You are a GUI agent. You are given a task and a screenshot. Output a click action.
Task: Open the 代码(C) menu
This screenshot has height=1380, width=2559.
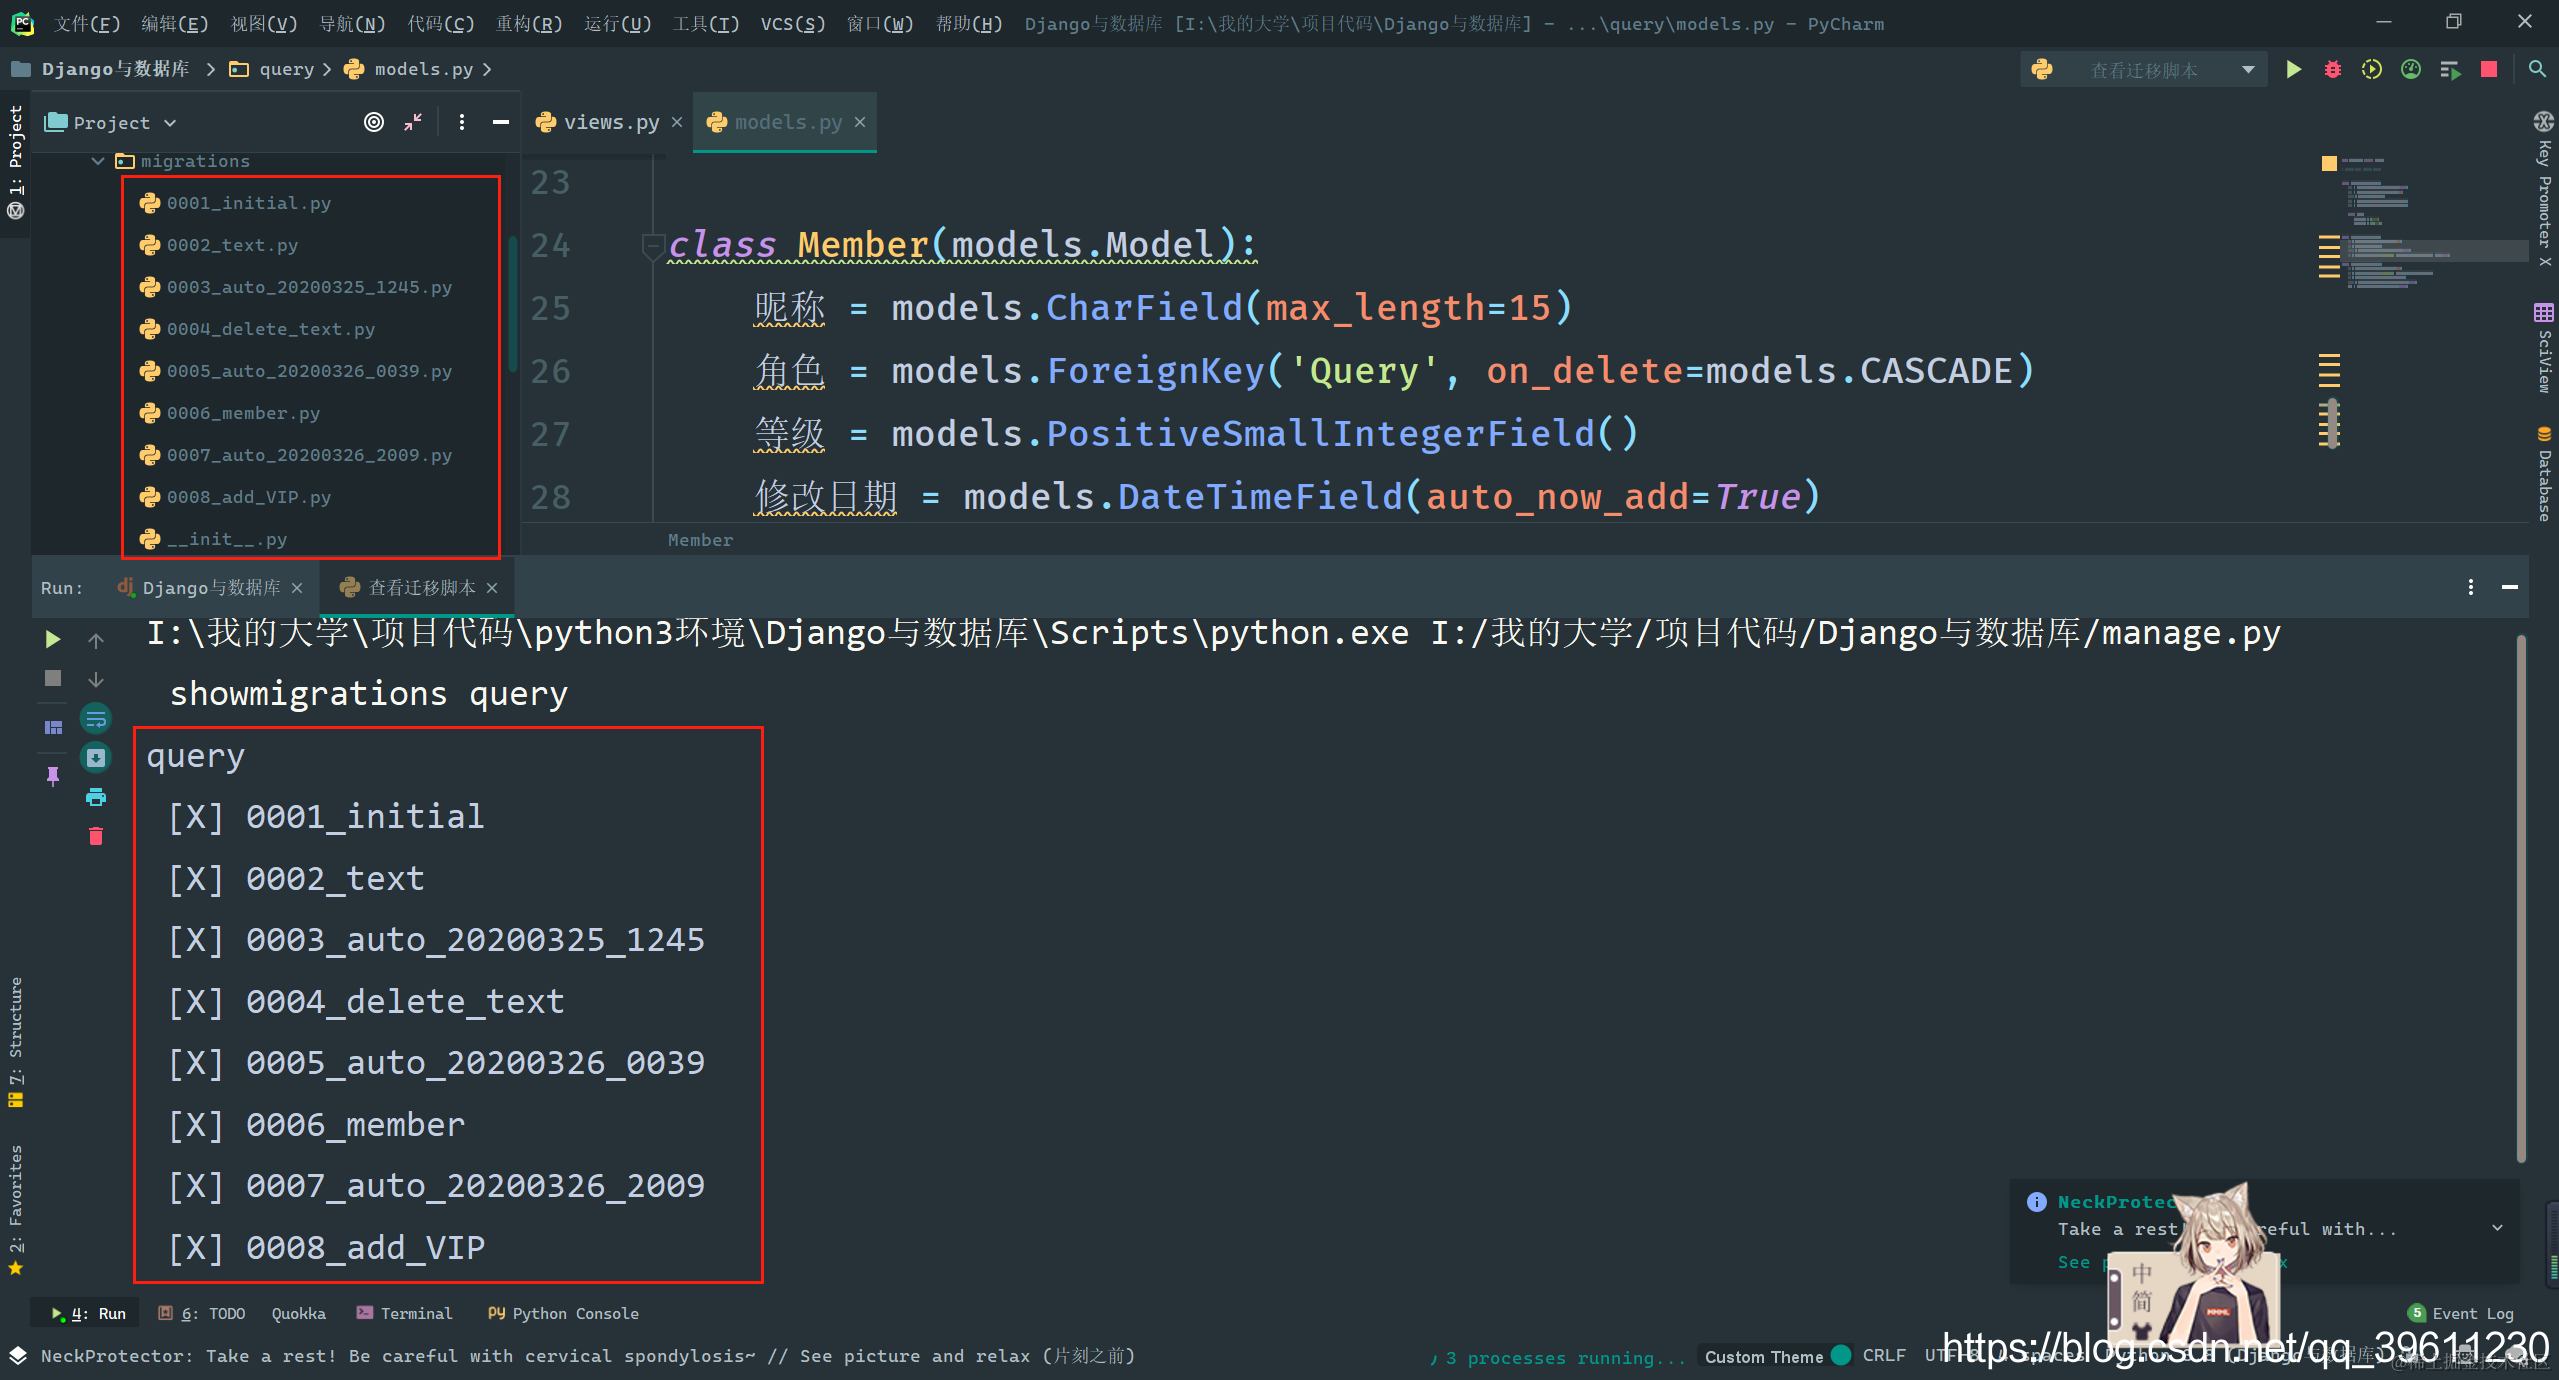[x=440, y=23]
